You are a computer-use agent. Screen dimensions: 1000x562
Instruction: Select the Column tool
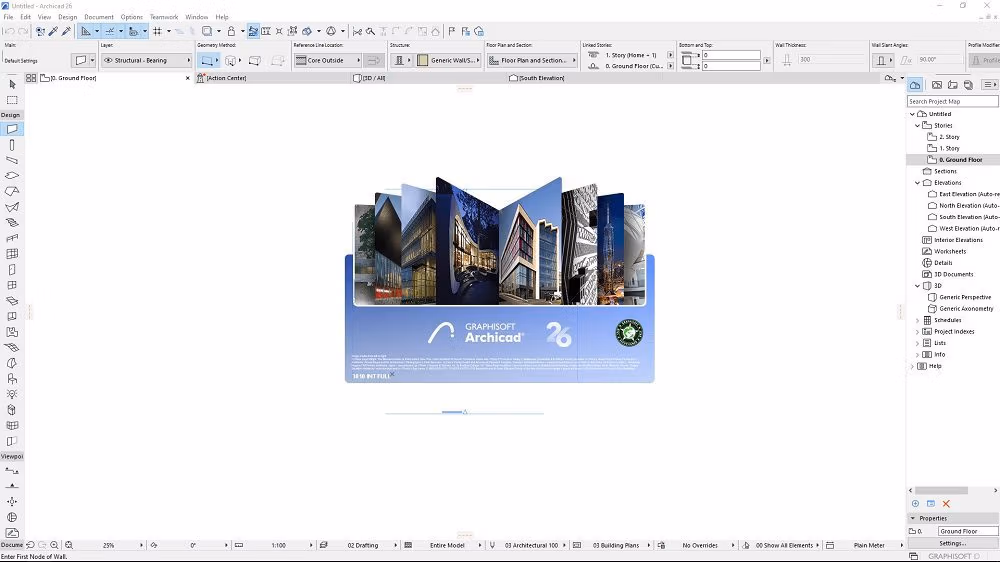pyautogui.click(x=12, y=145)
